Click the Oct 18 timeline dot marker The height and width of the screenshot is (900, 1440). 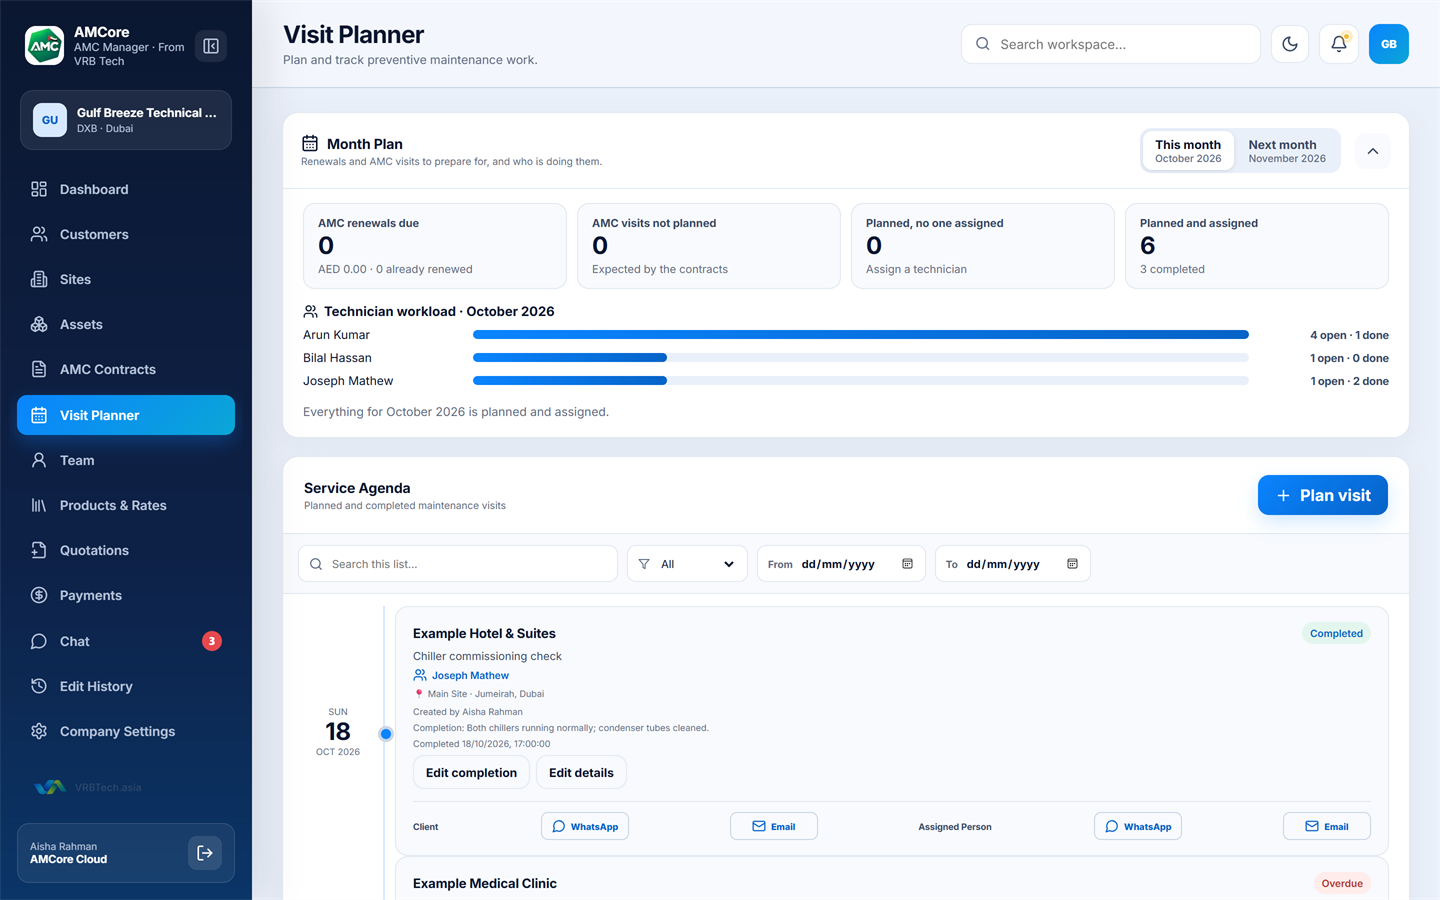click(x=386, y=734)
